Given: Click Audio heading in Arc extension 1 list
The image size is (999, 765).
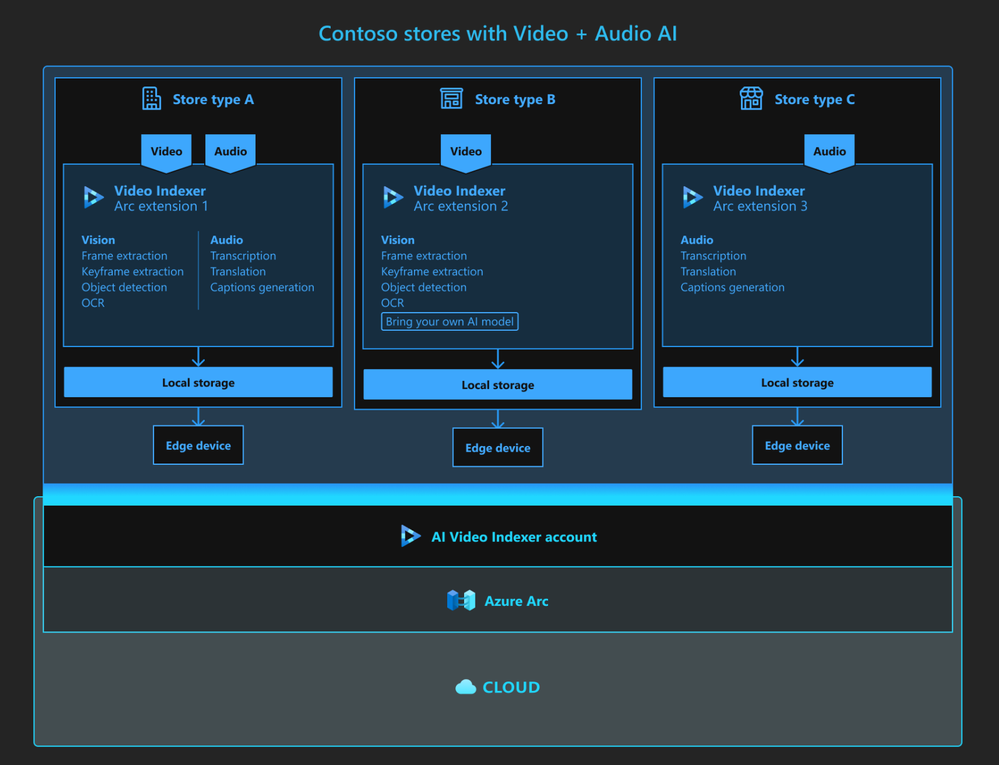Looking at the screenshot, I should pos(226,240).
